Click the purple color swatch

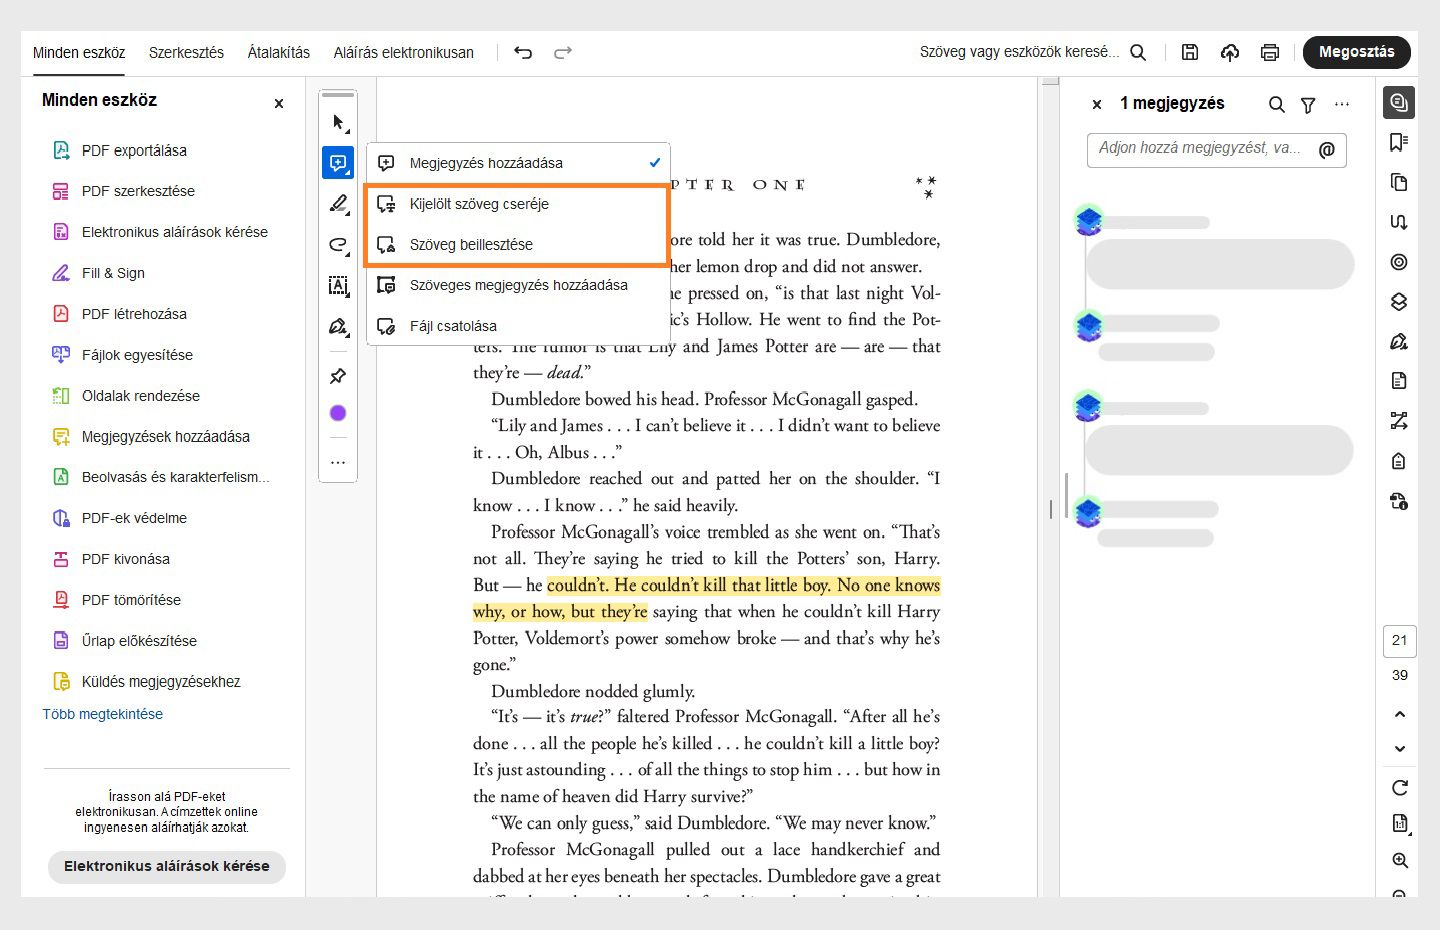(338, 413)
